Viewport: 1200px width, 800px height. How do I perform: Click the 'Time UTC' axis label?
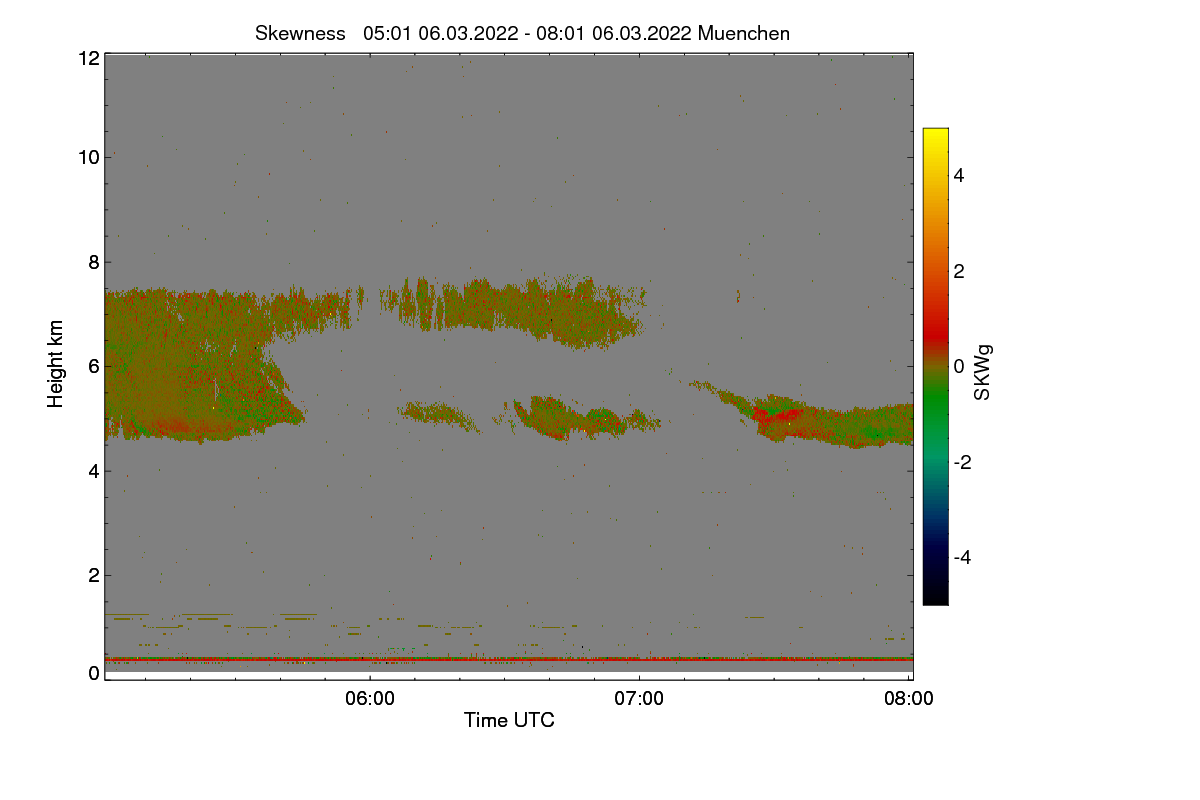pos(508,720)
